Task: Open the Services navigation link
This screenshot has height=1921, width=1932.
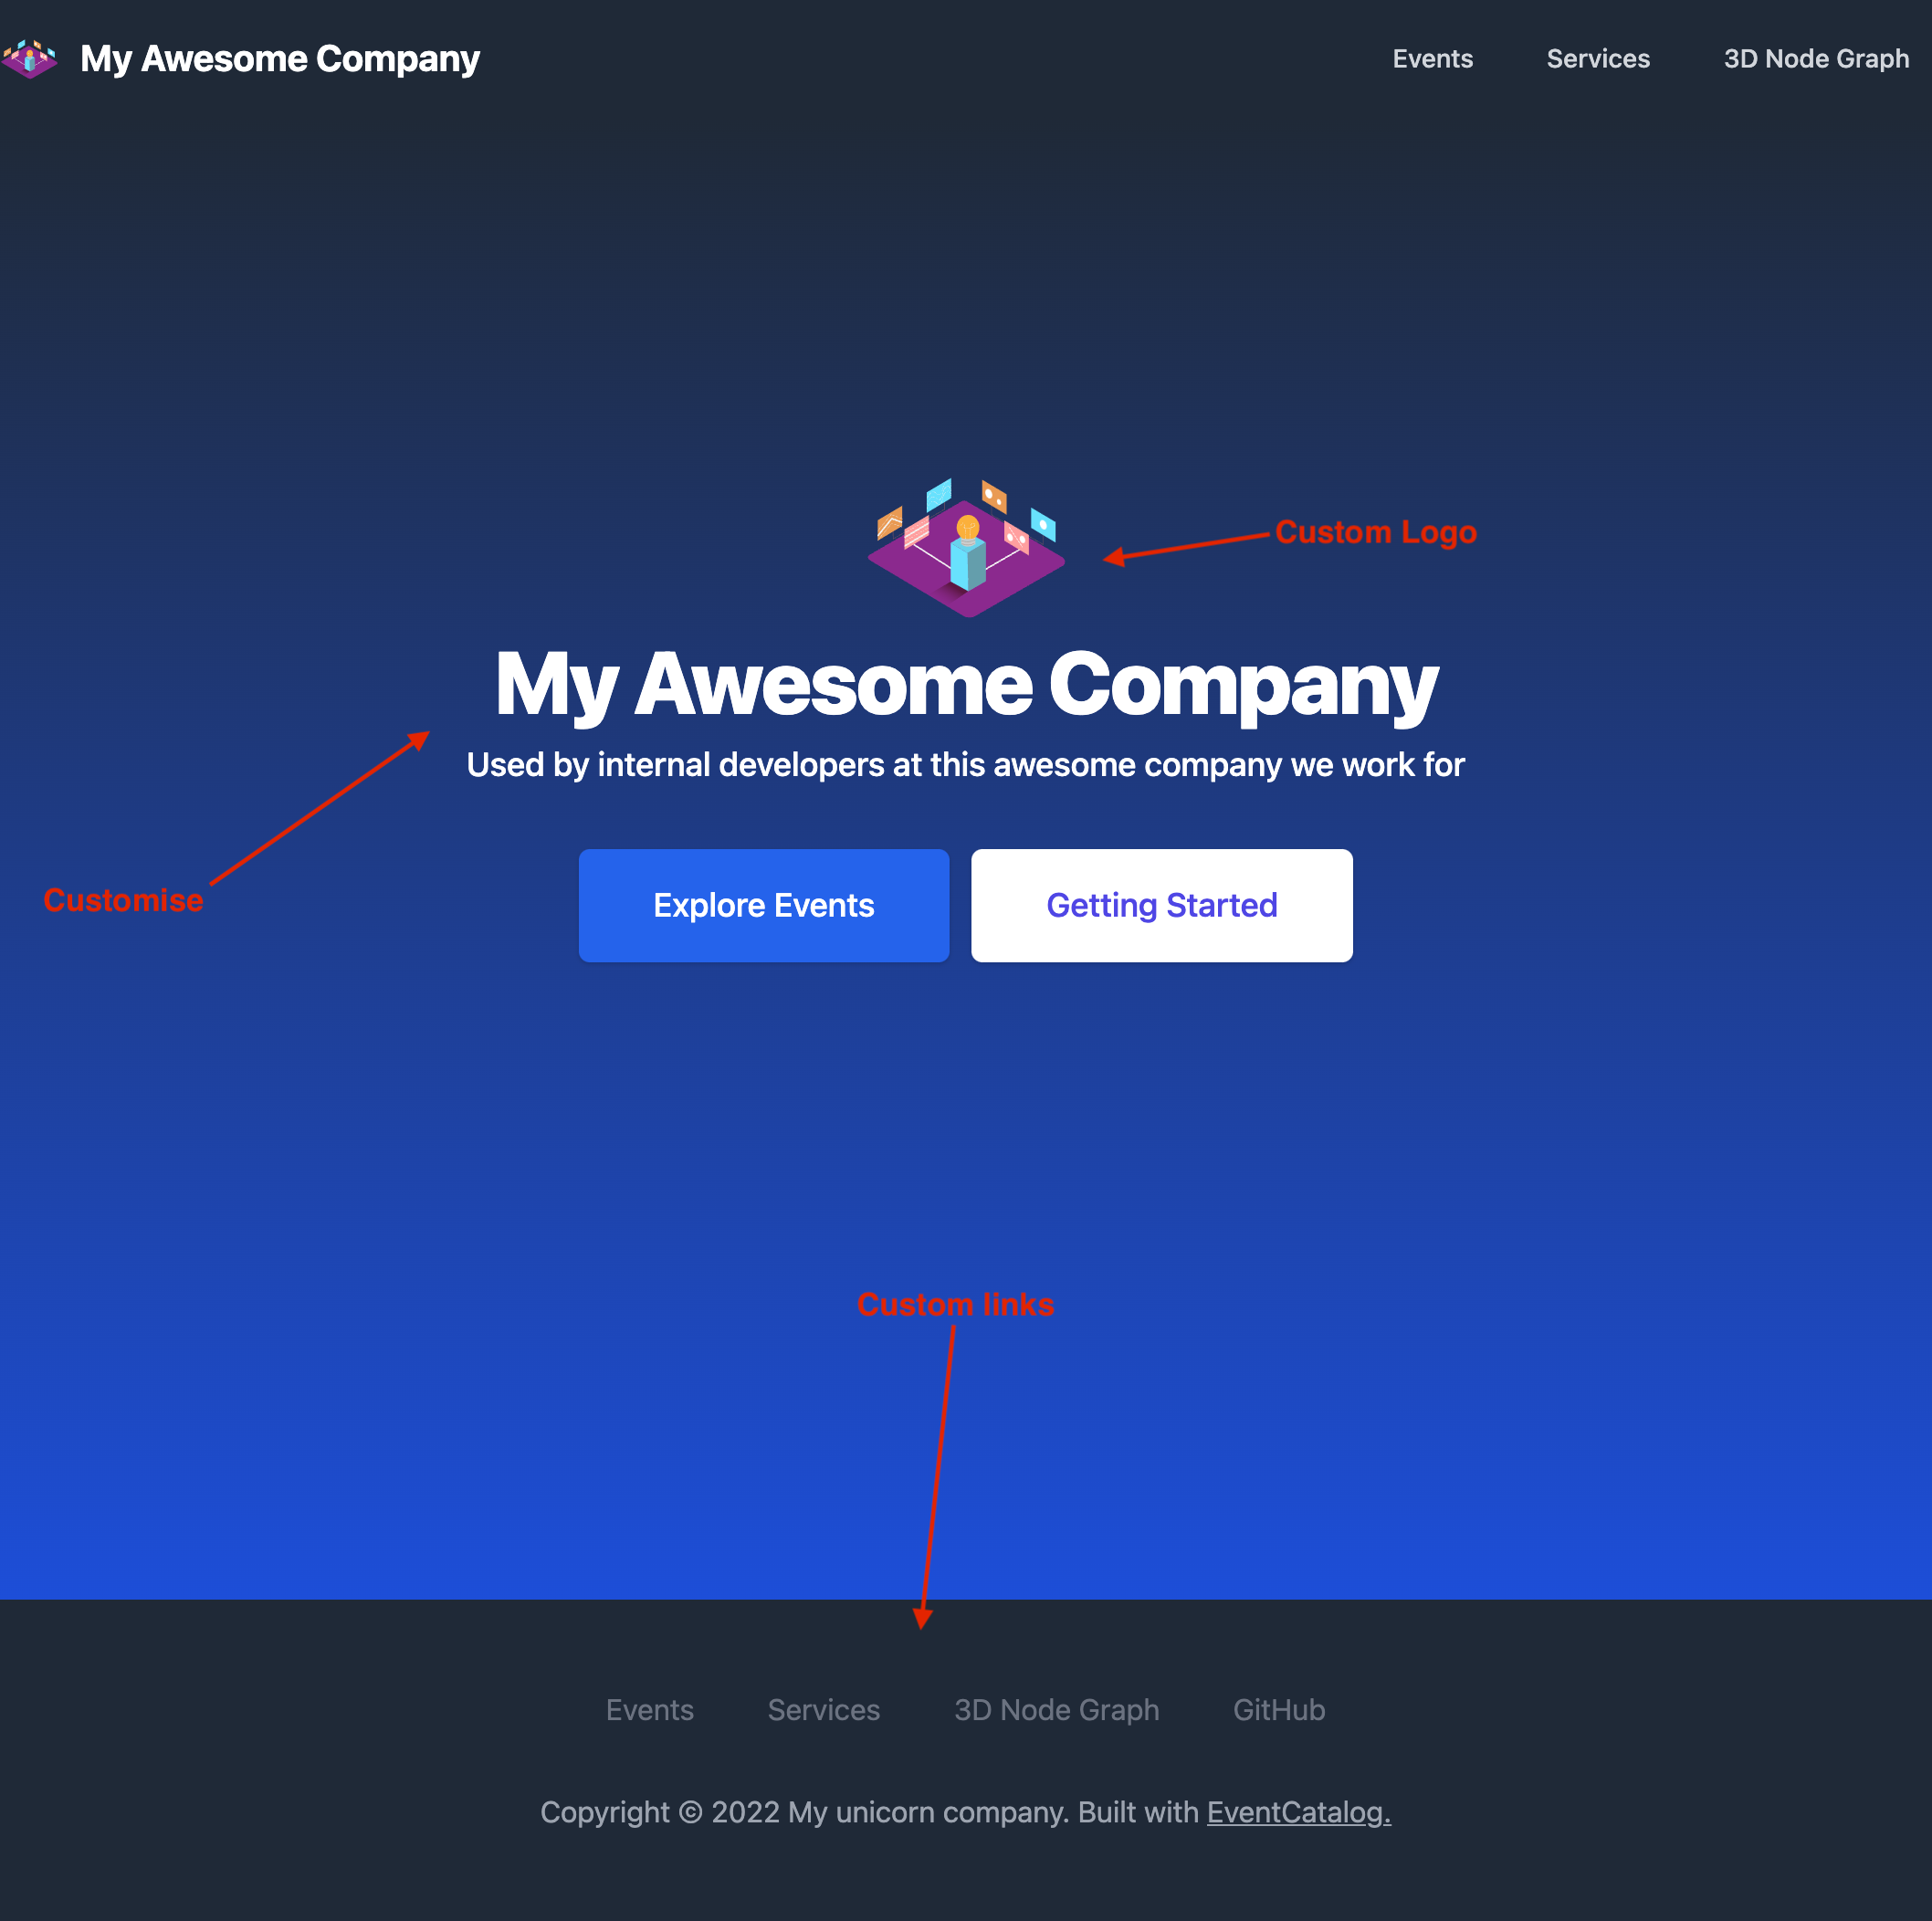Action: point(1600,60)
